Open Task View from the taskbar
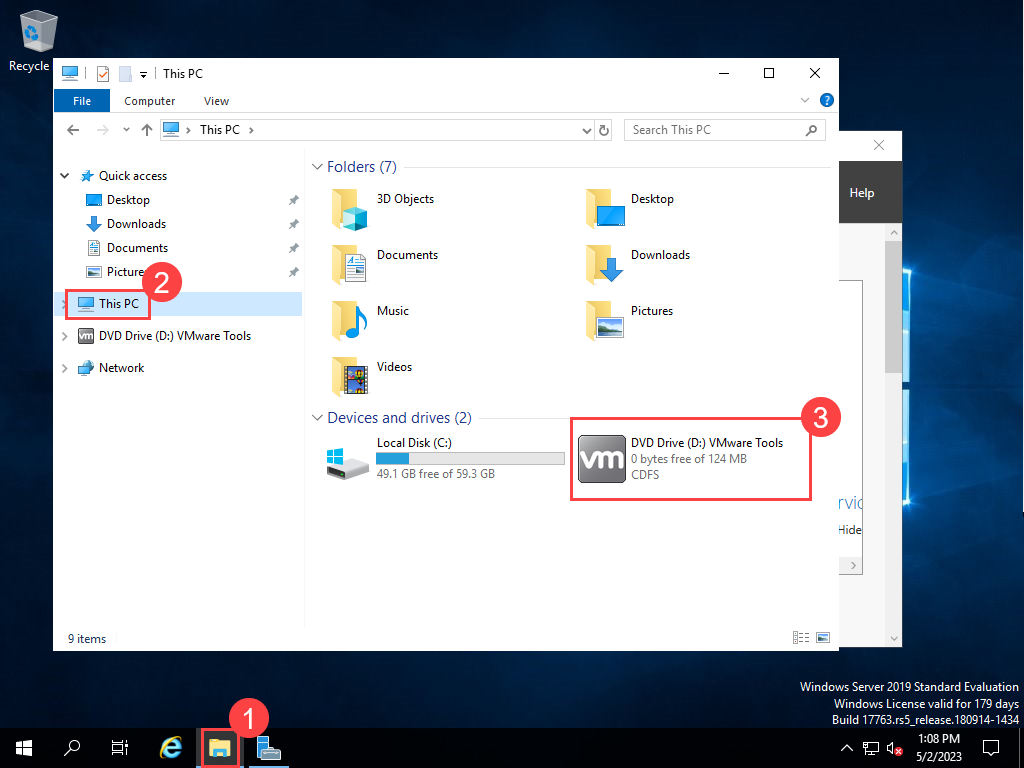This screenshot has height=768, width=1024. click(x=120, y=748)
